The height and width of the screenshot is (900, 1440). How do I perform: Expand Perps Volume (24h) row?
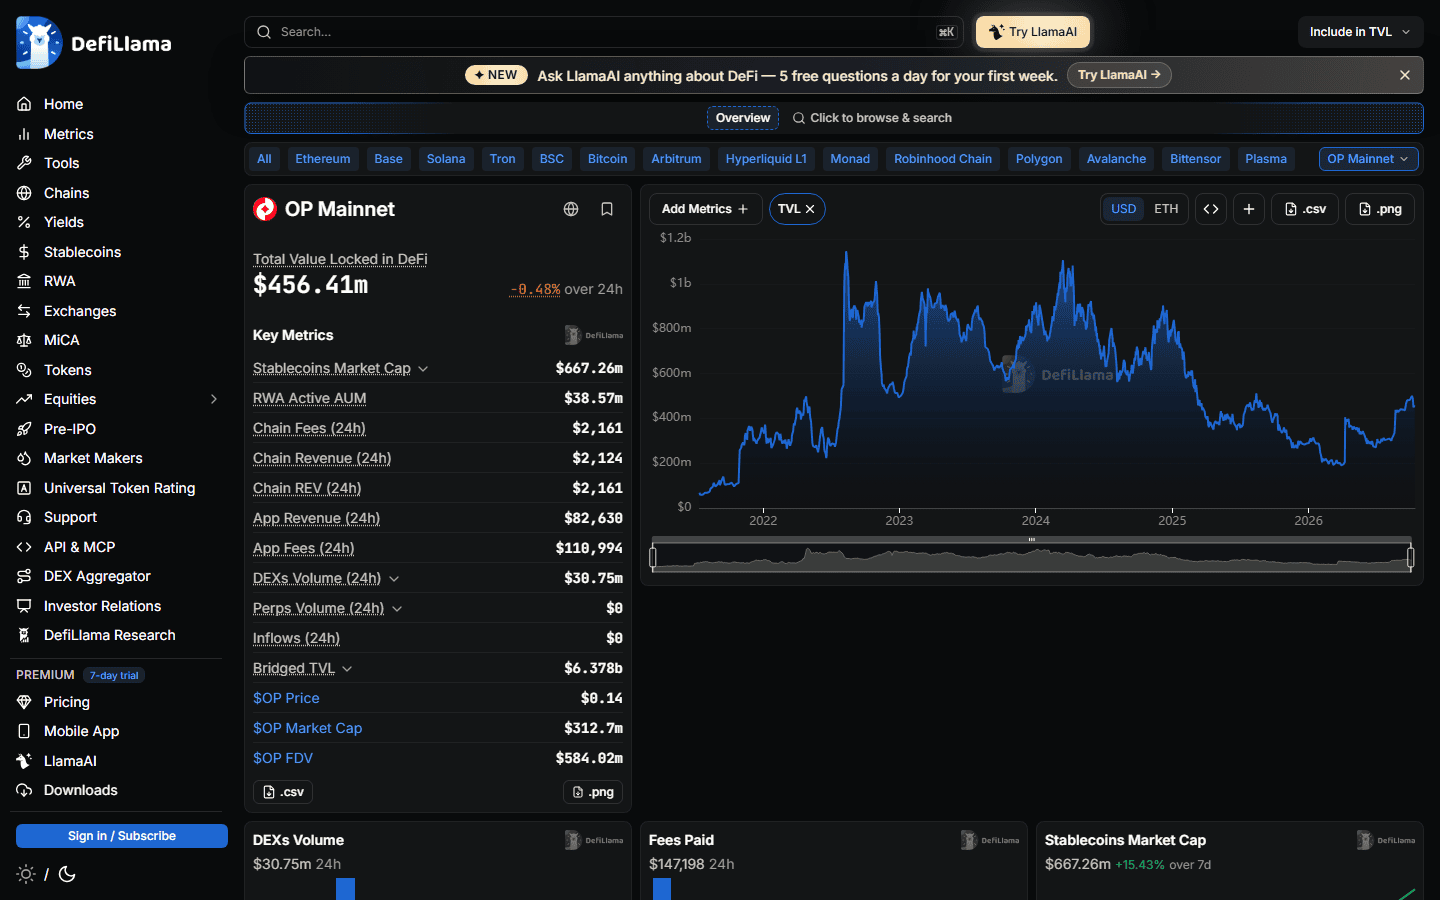[397, 609]
